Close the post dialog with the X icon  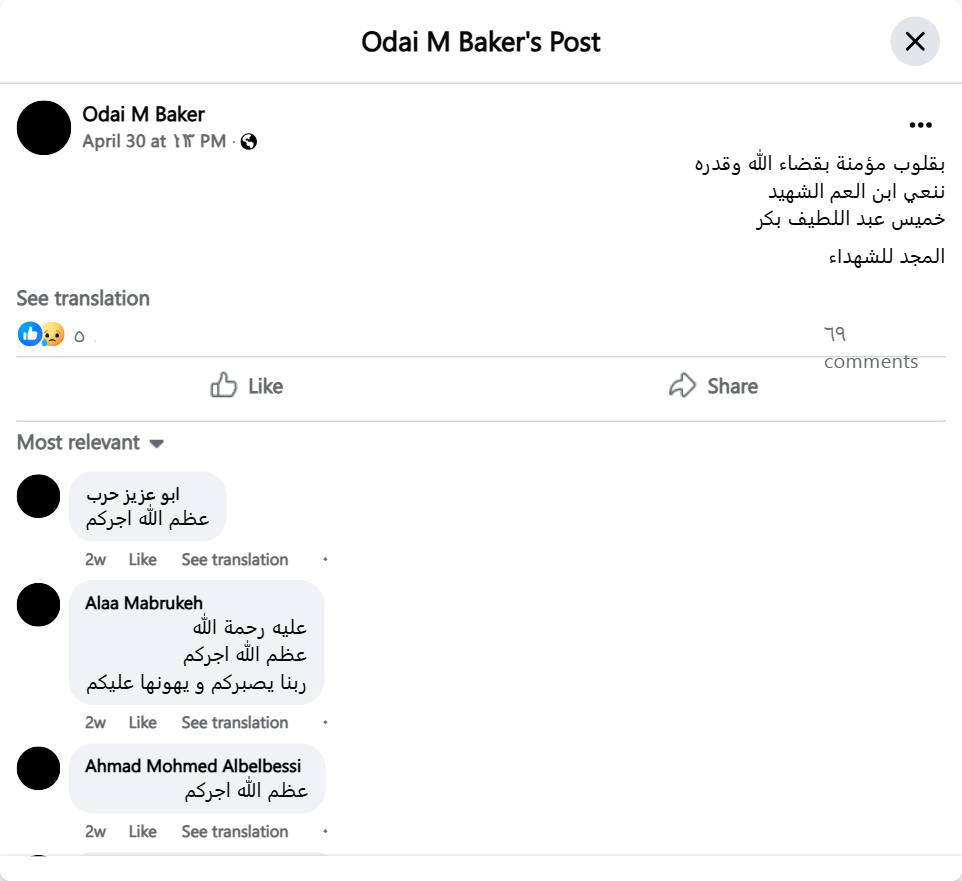tap(914, 41)
